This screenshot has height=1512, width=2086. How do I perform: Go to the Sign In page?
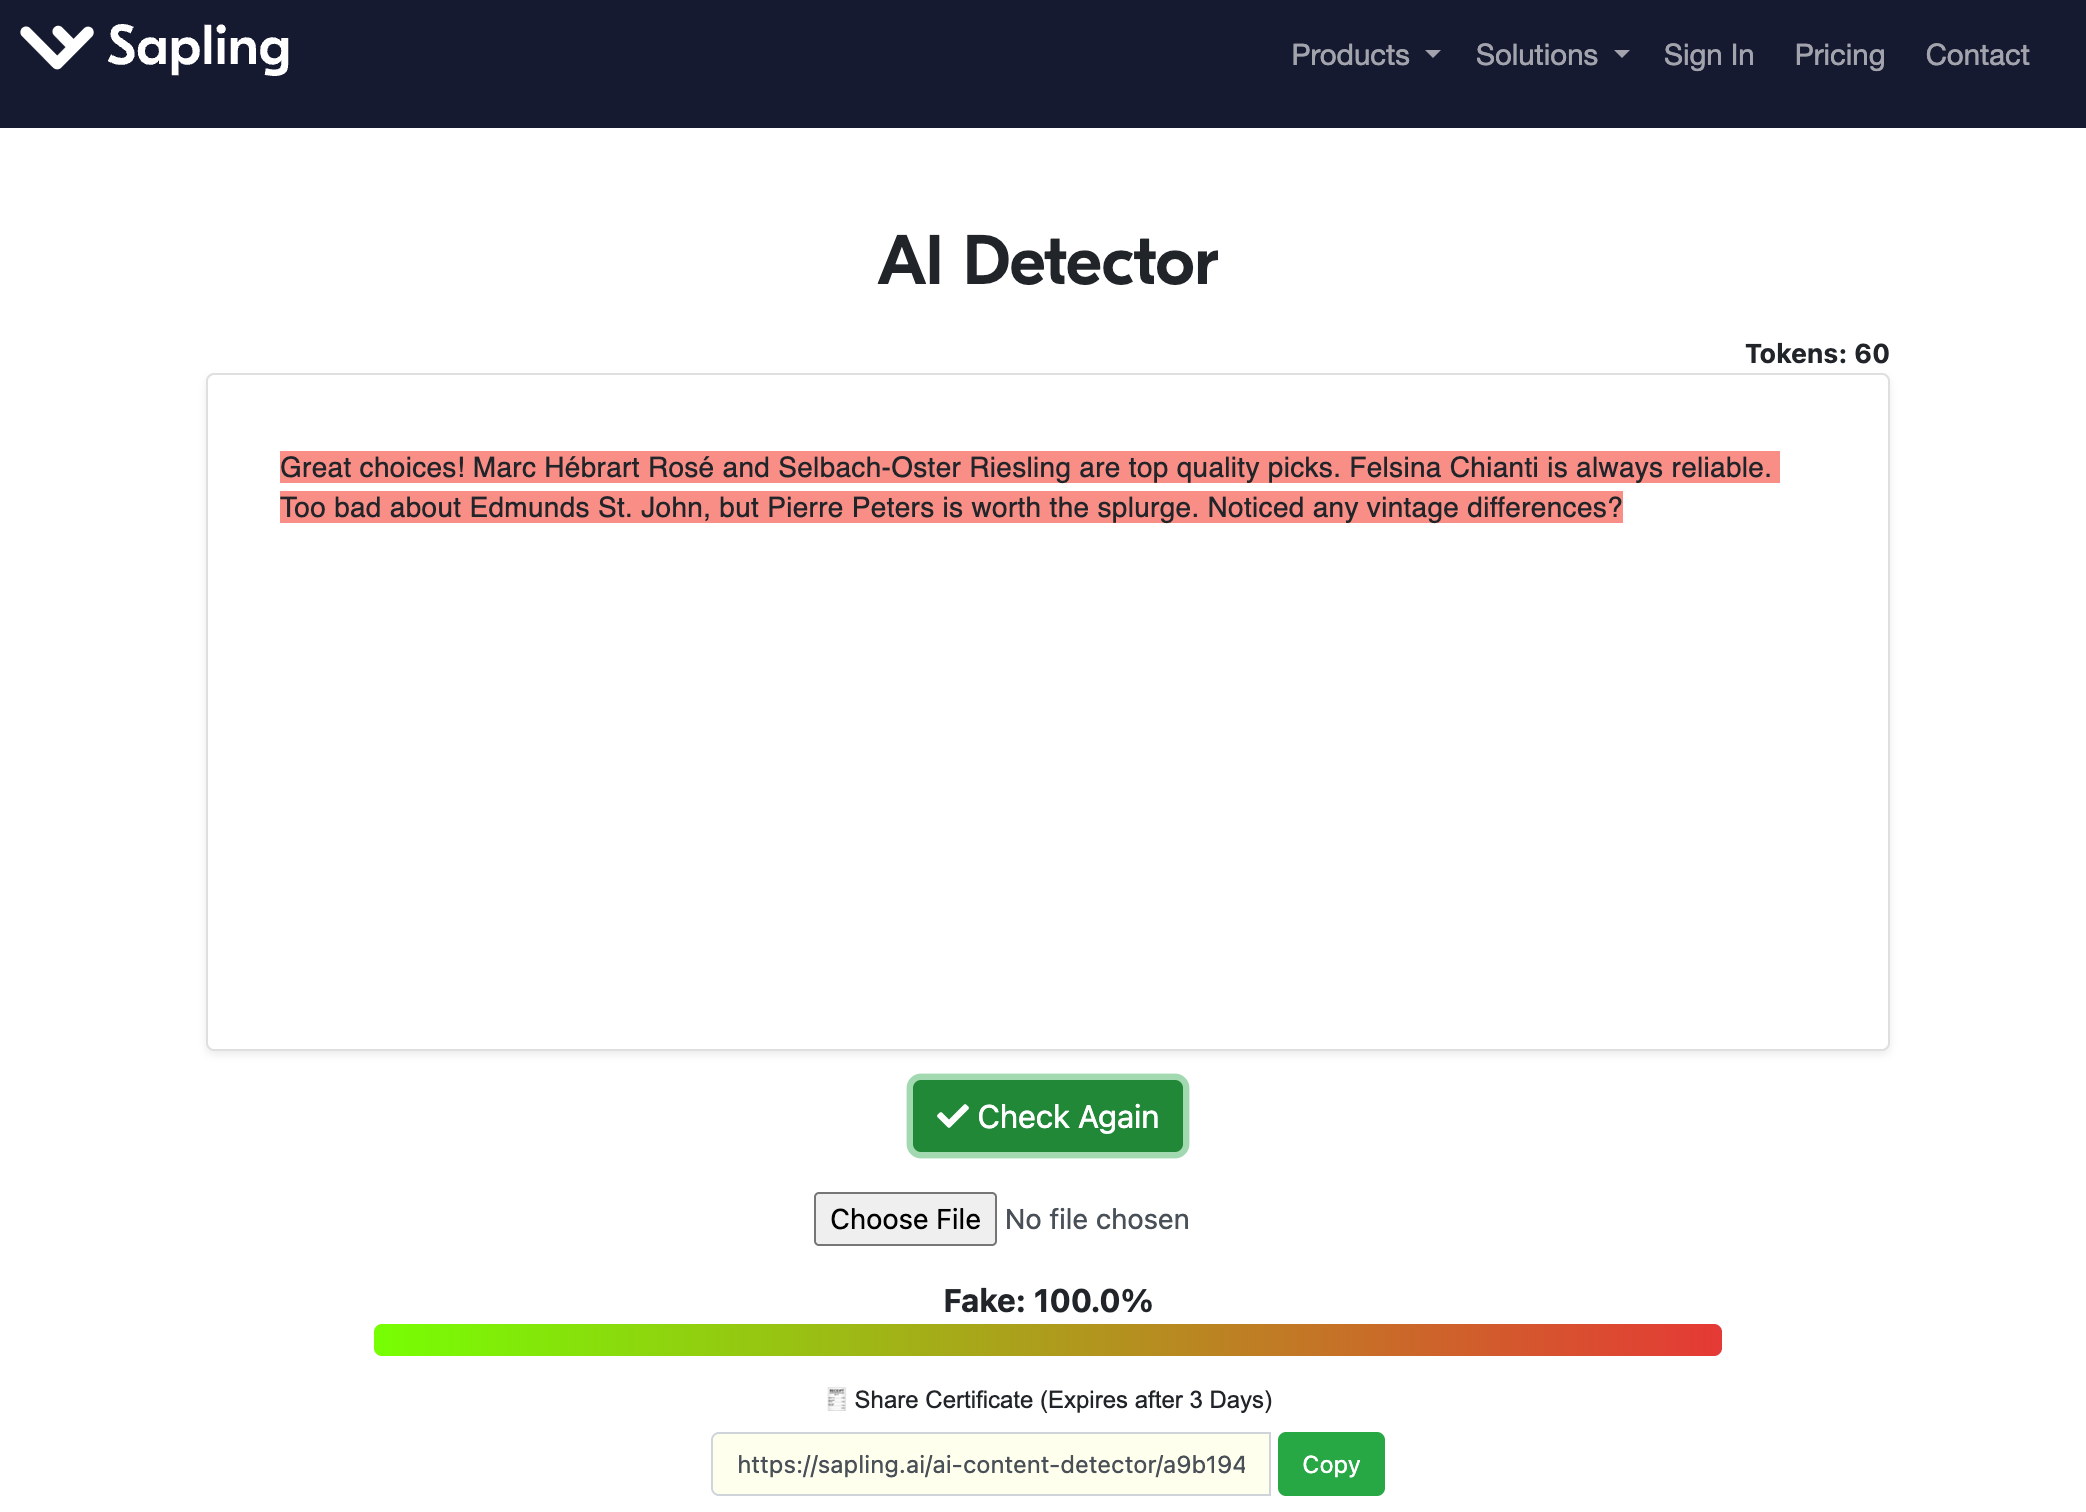pyautogui.click(x=1708, y=55)
